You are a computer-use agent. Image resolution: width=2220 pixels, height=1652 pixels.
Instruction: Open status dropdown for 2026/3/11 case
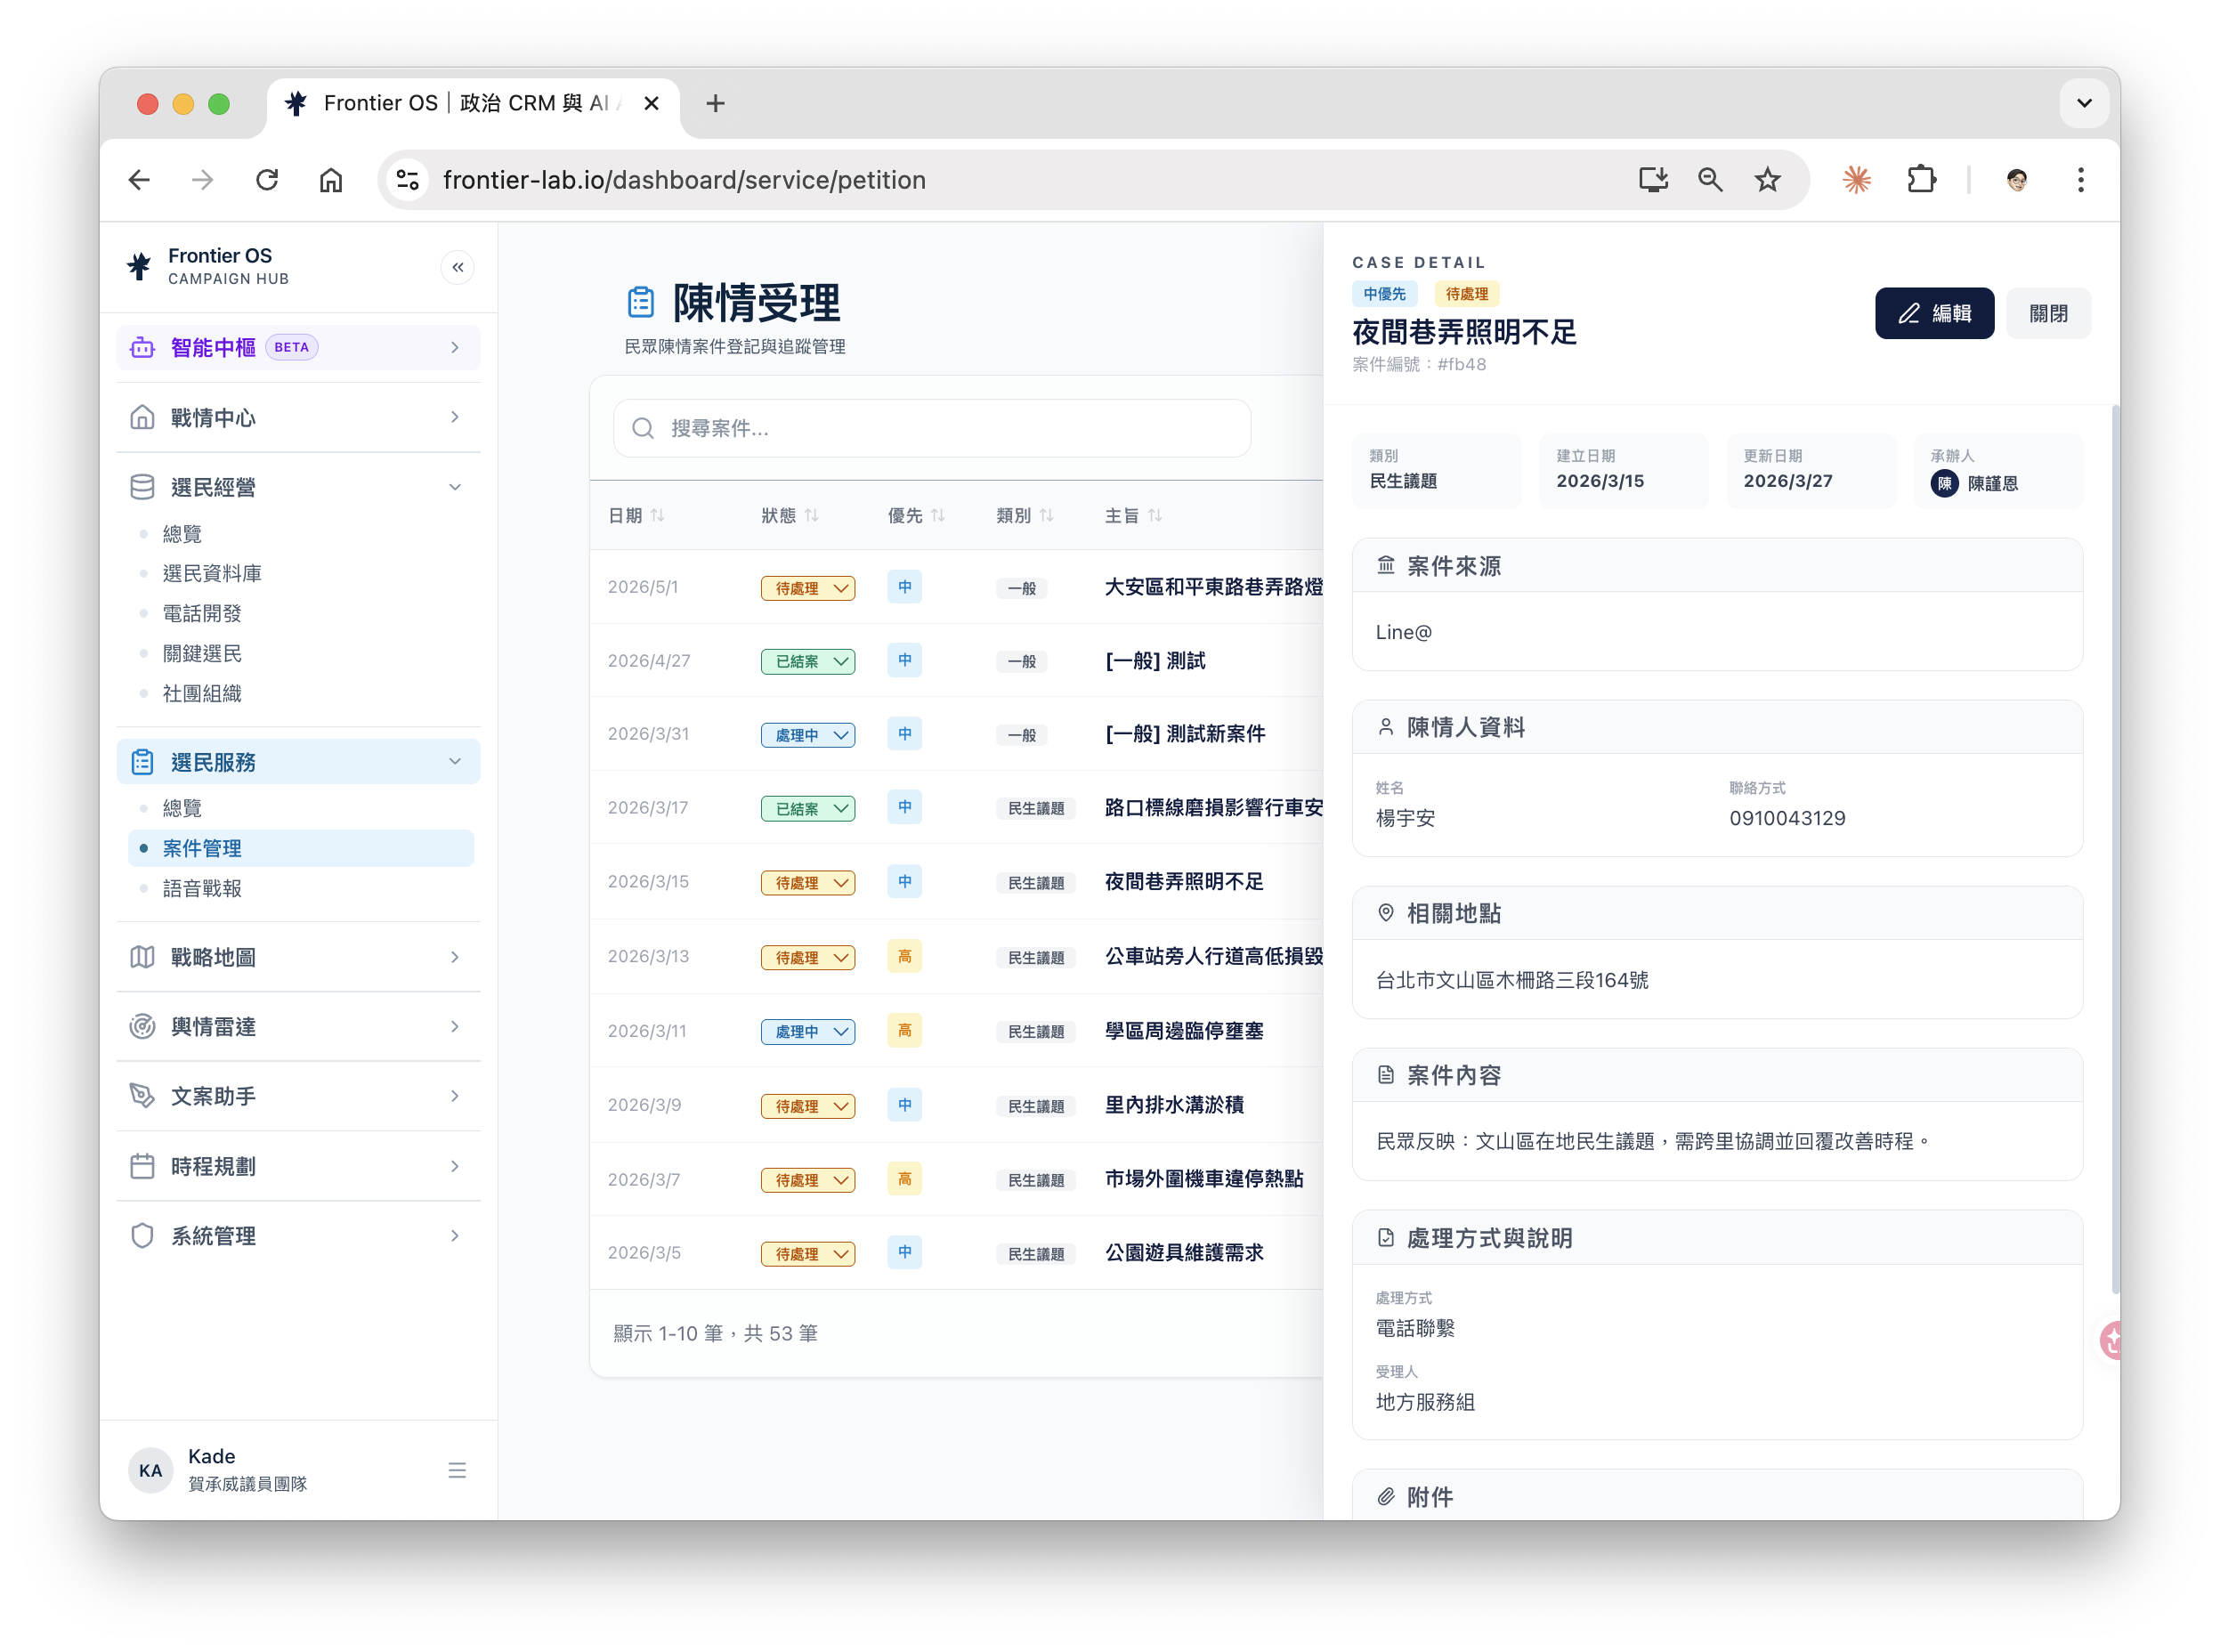[808, 1031]
